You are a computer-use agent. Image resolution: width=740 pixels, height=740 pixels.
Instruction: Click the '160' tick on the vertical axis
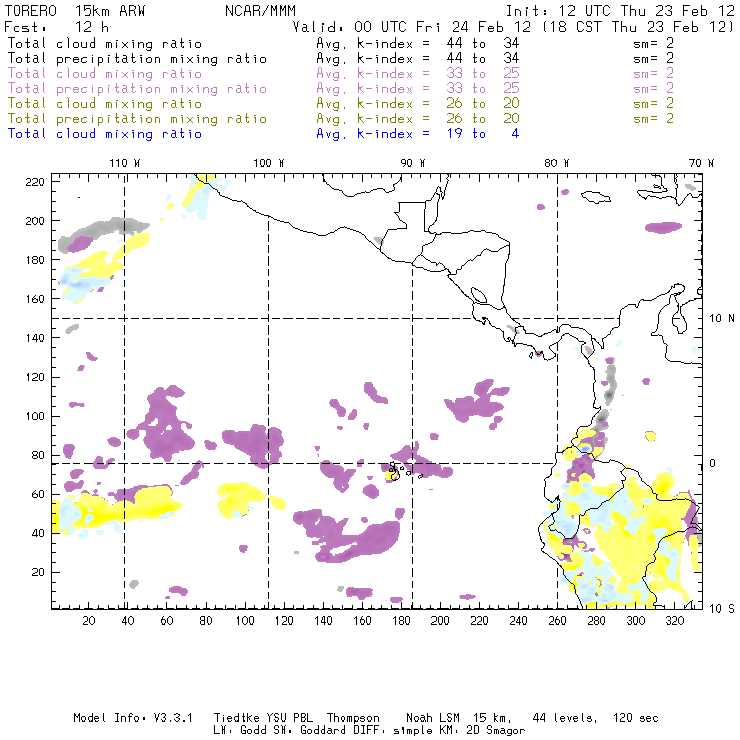(35, 299)
